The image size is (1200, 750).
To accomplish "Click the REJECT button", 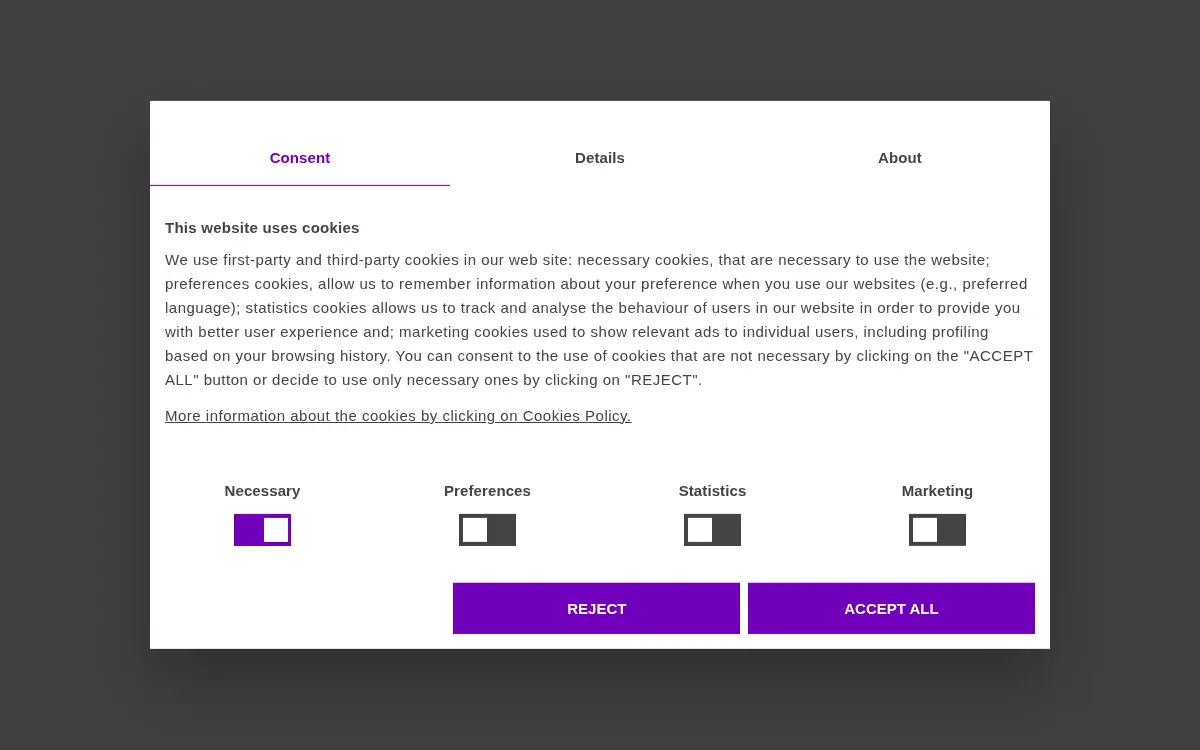I will (596, 608).
